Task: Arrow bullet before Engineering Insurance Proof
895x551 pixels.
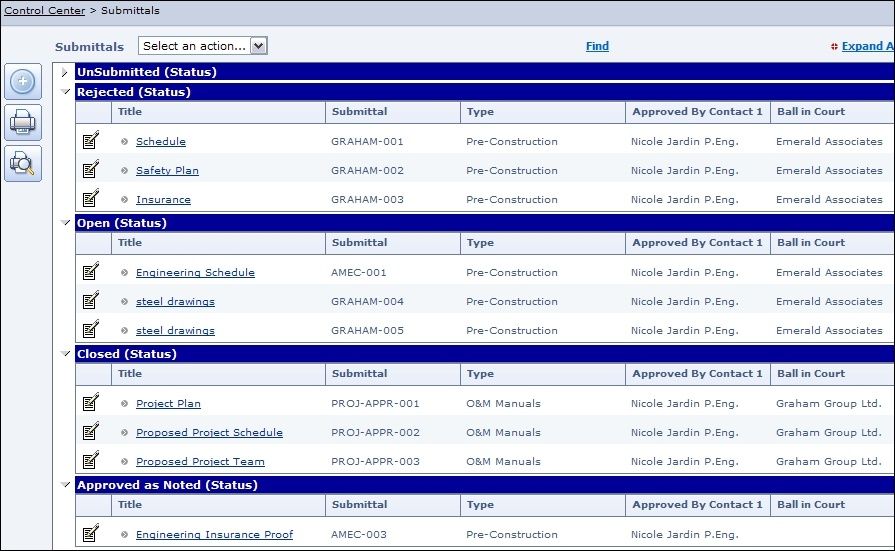Action: (x=124, y=535)
